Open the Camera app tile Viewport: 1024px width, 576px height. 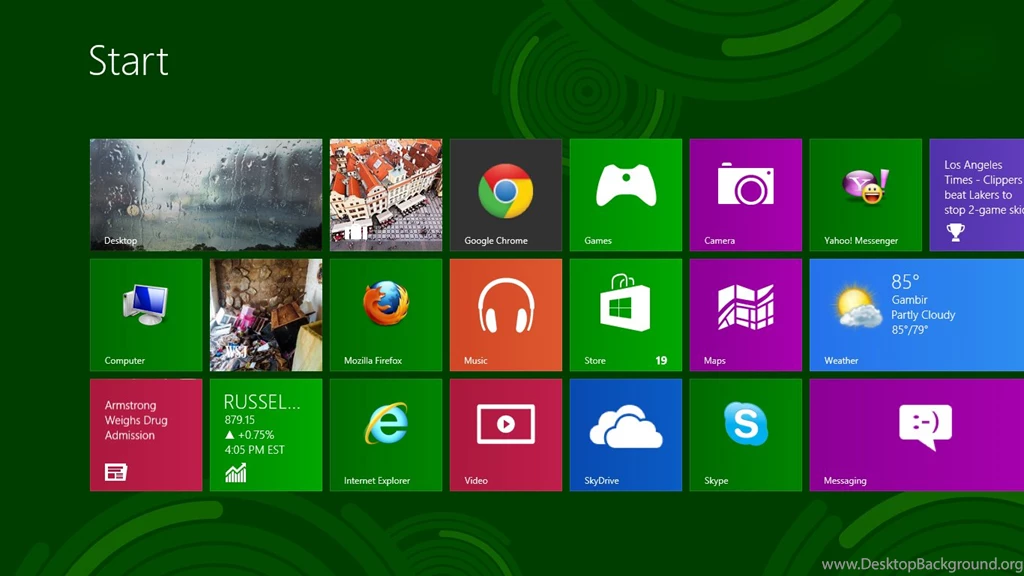pos(746,195)
